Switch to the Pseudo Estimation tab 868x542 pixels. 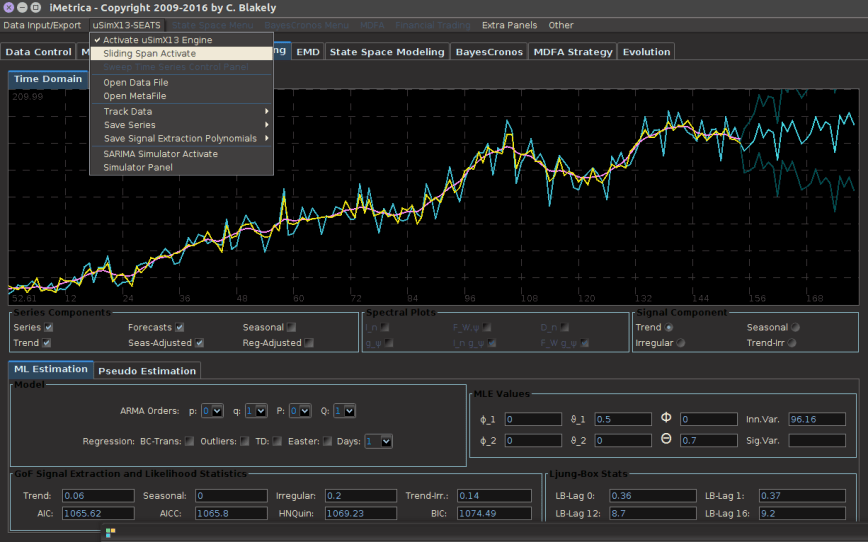[x=146, y=371]
